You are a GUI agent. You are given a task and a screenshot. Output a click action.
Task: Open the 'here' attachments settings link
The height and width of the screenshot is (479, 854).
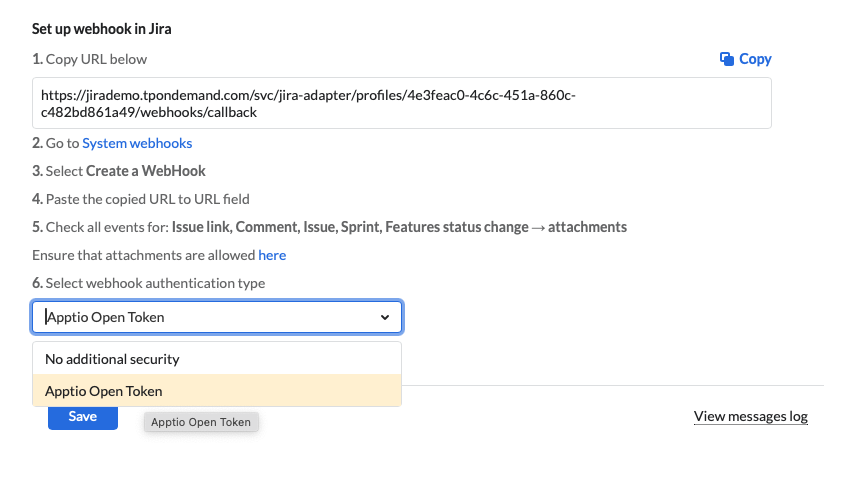[272, 255]
